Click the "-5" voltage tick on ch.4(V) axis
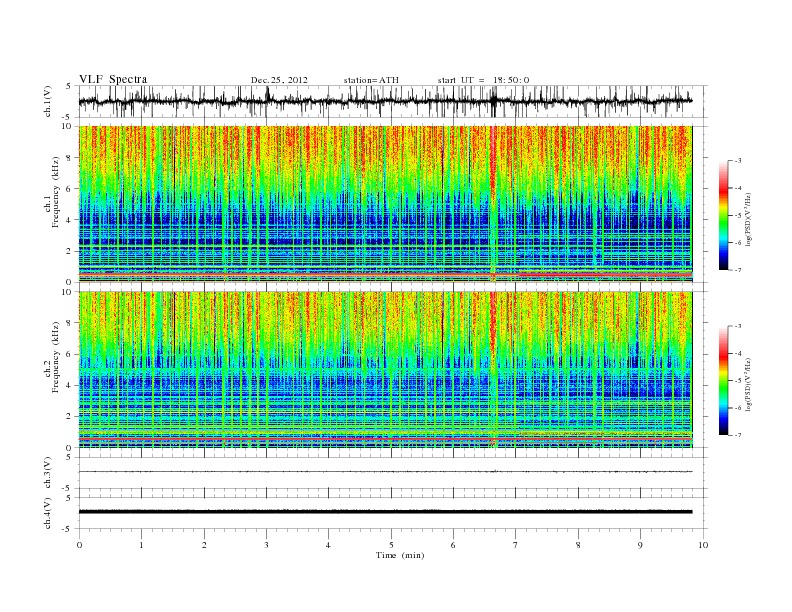 point(68,529)
